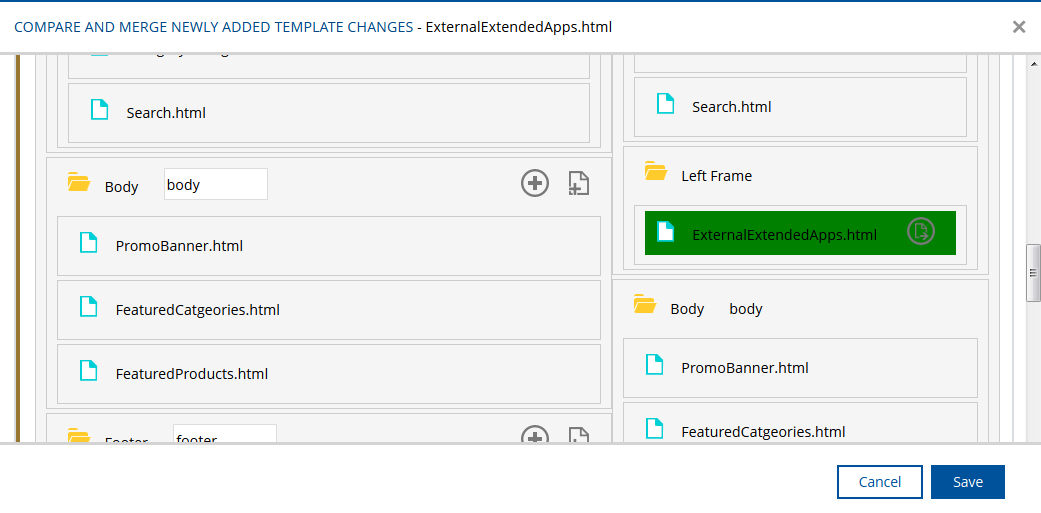Collapse the left Body folder
This screenshot has width=1041, height=513.
coord(78,183)
